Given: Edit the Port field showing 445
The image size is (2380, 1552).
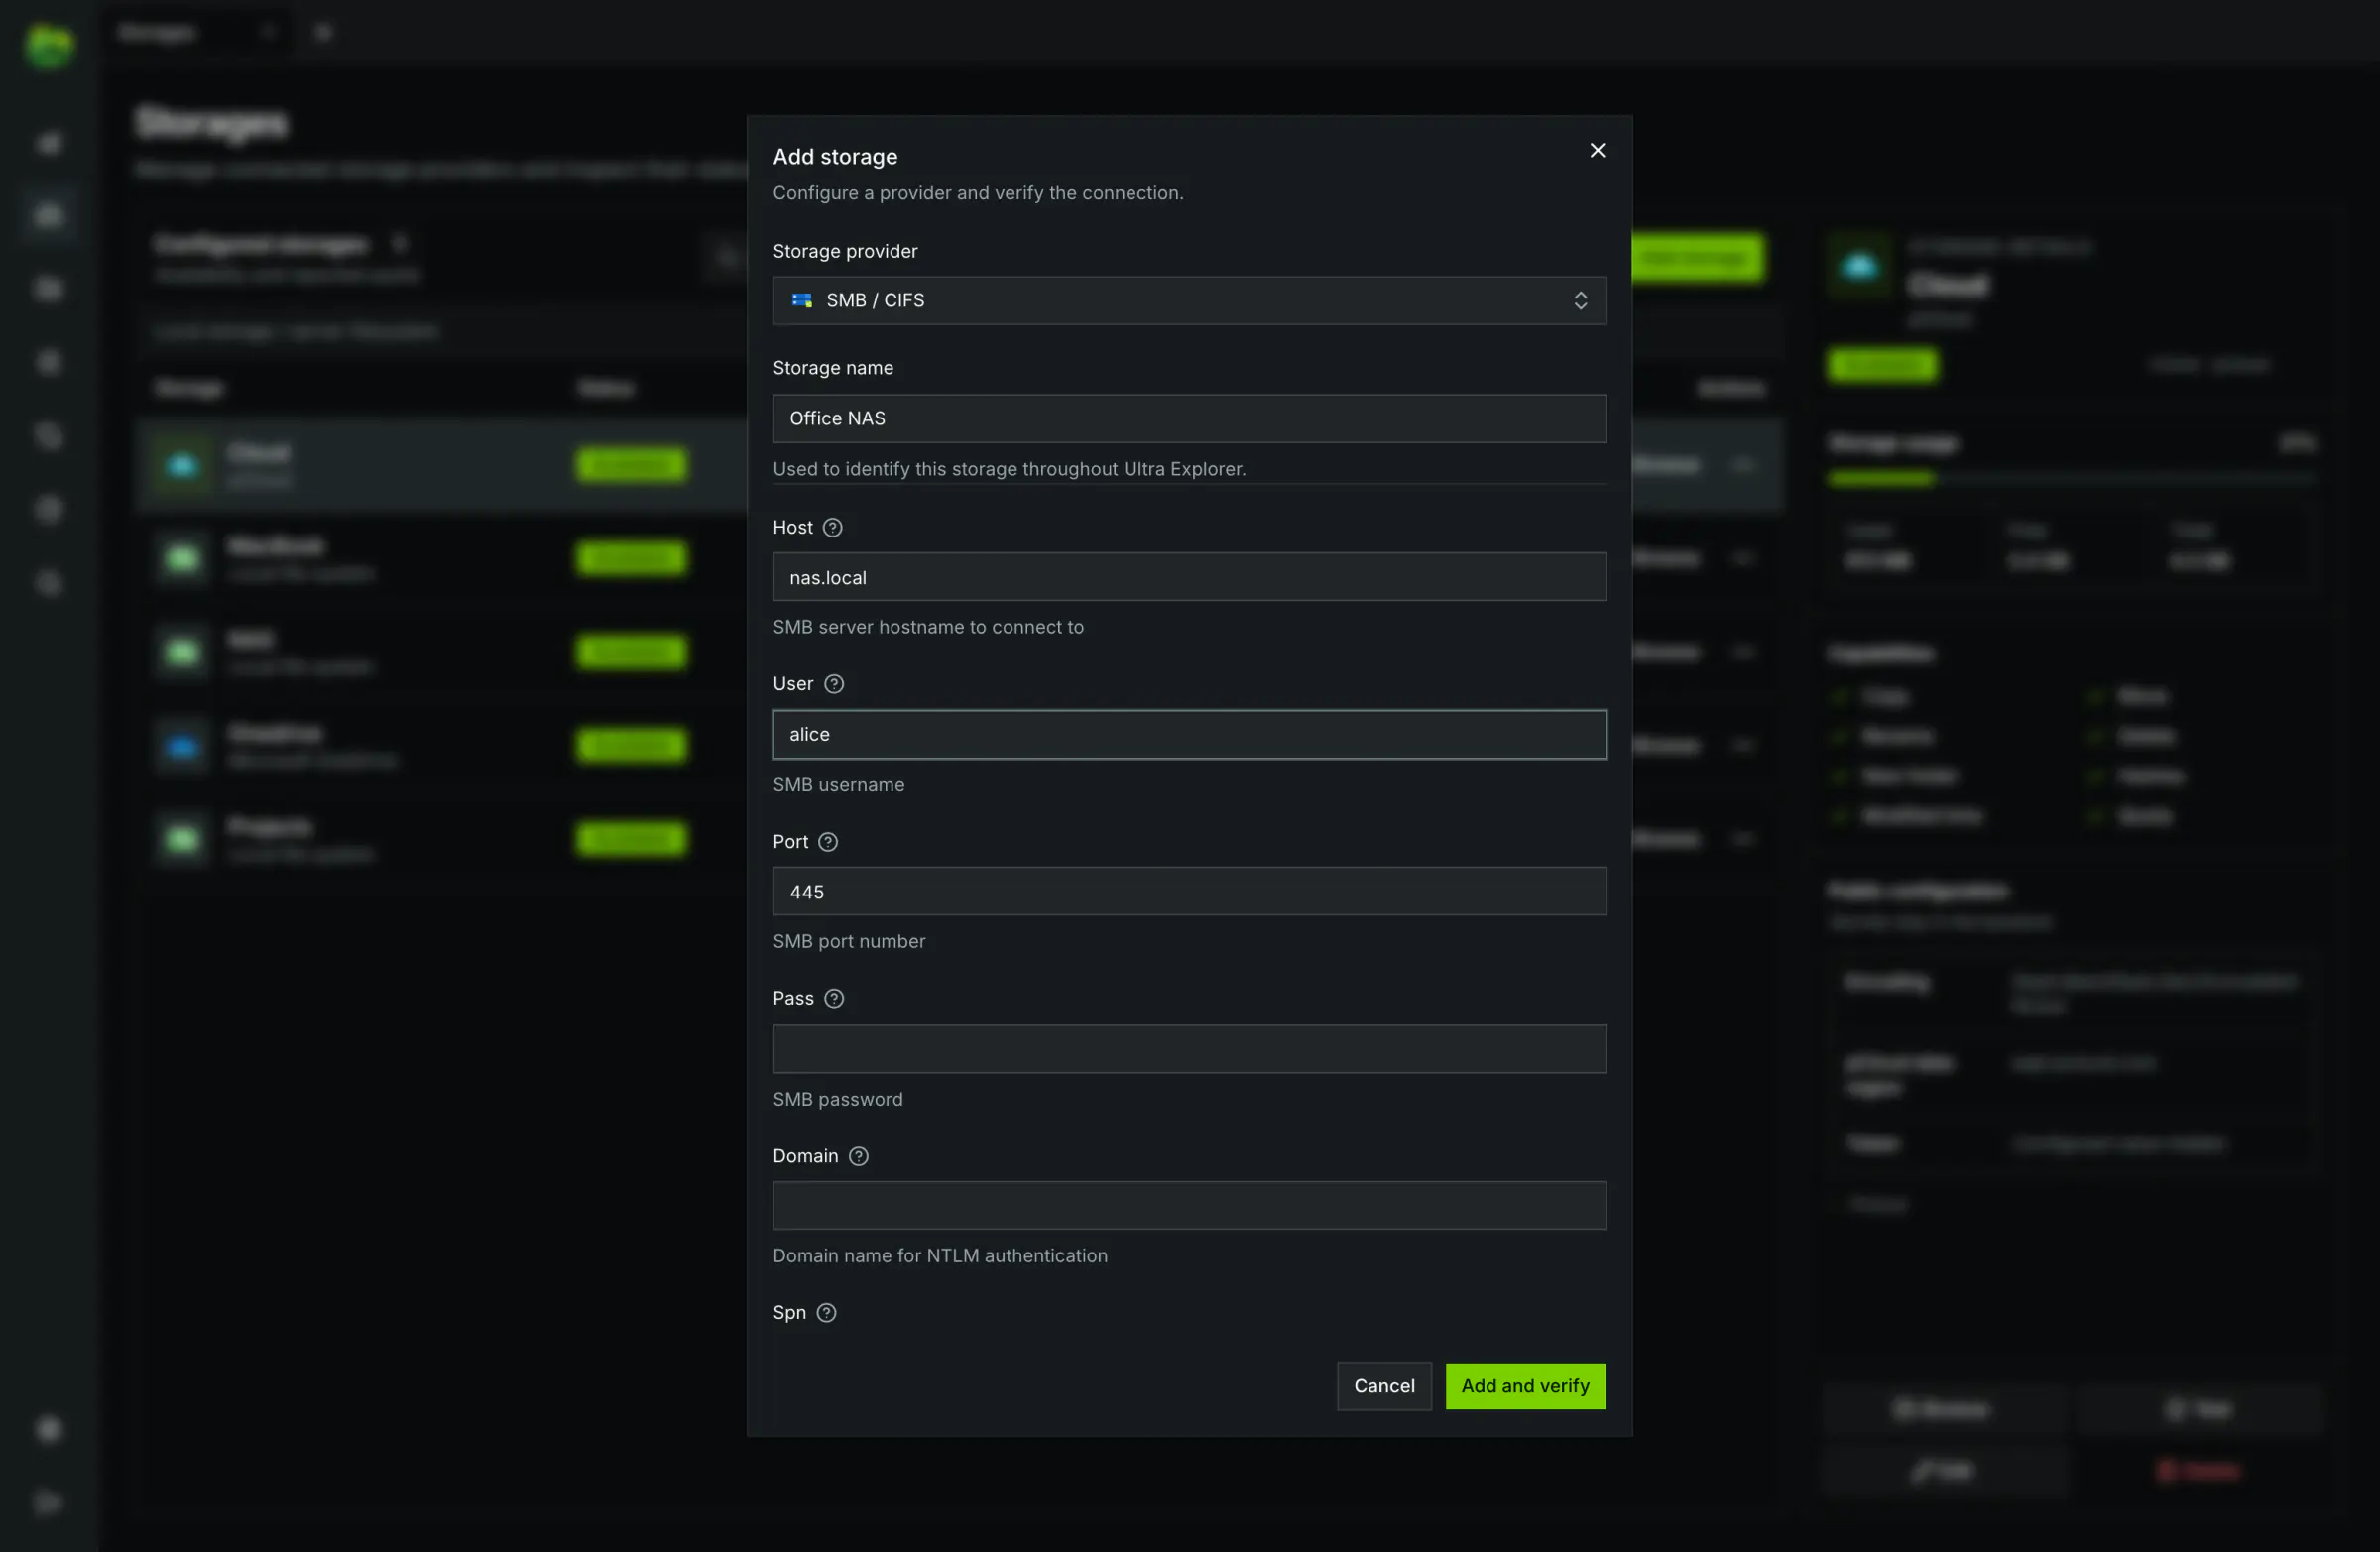Looking at the screenshot, I should [x=1189, y=891].
